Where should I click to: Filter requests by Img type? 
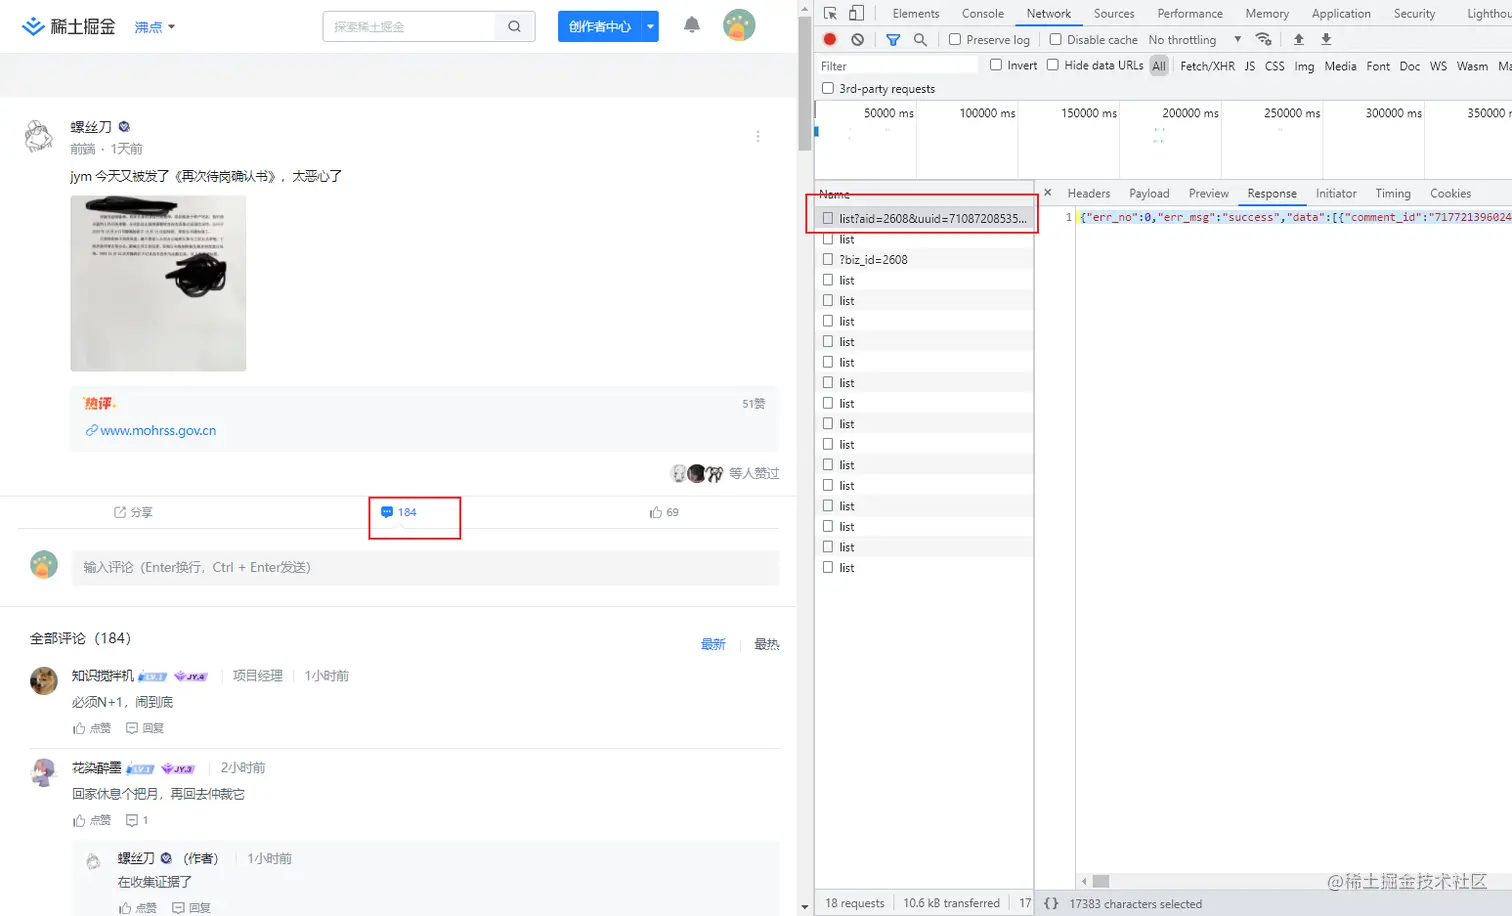coord(1304,66)
